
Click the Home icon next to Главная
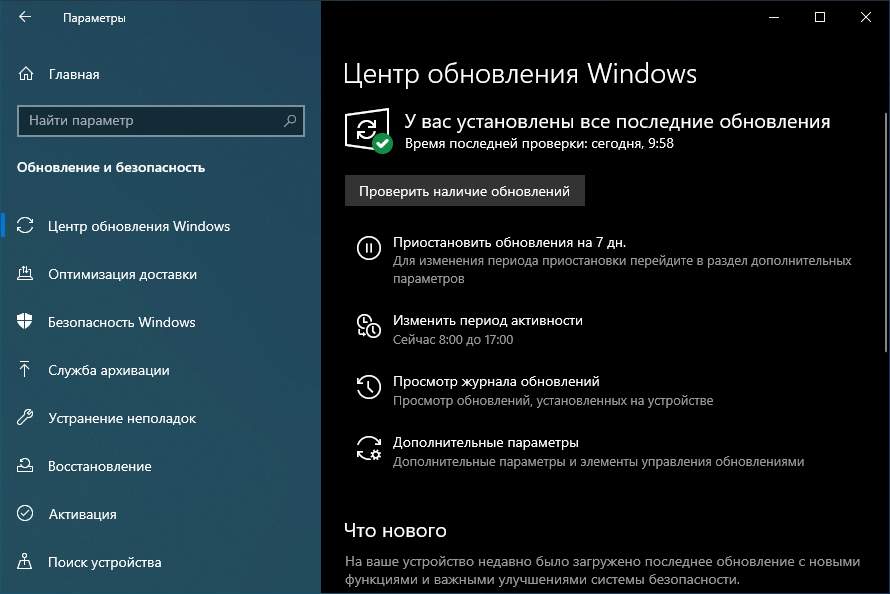[x=26, y=74]
